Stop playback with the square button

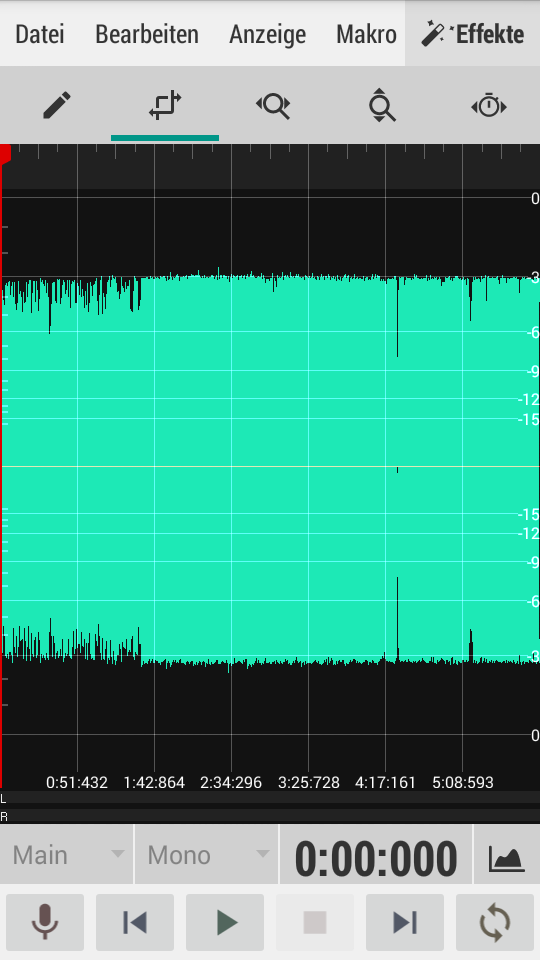coord(315,922)
